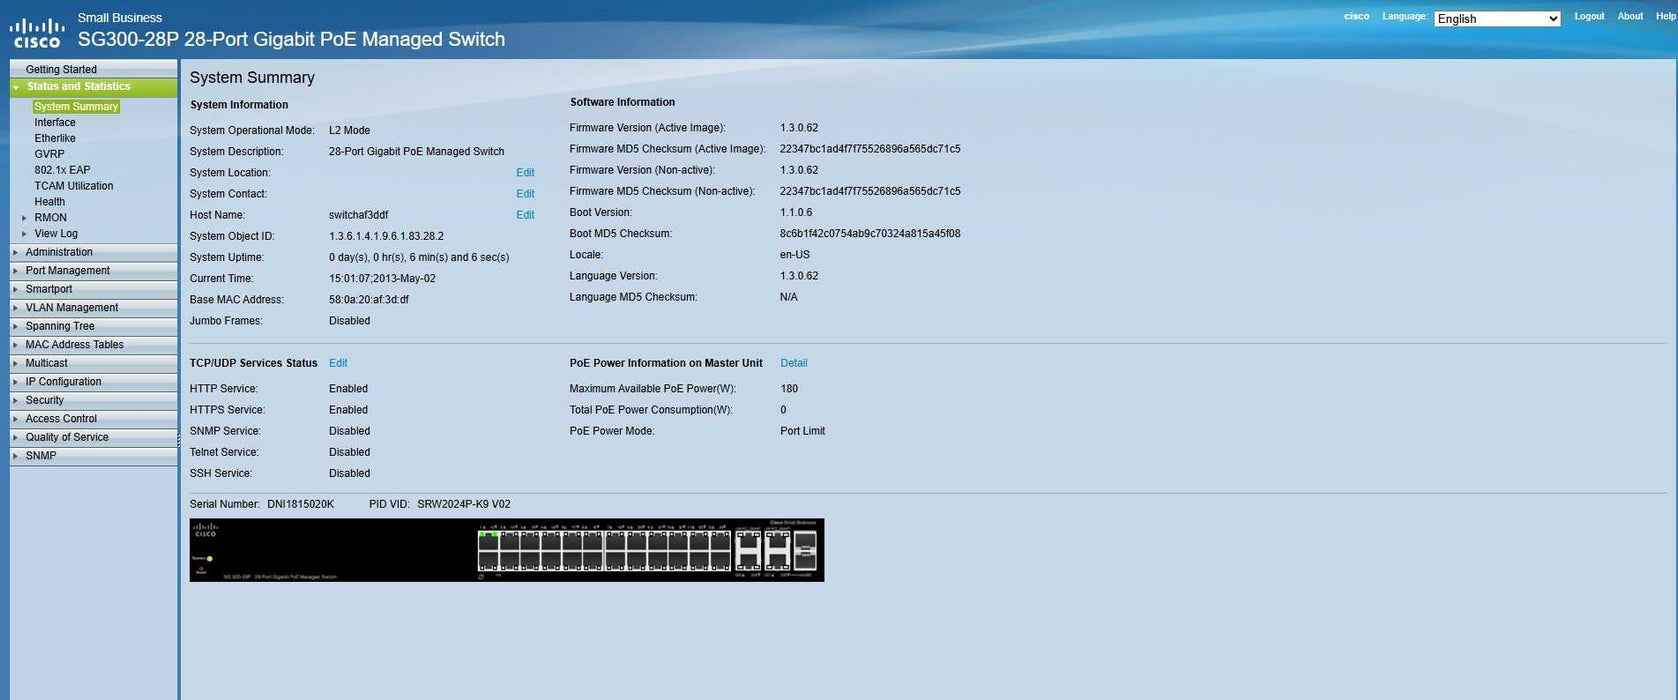Click the Cisco logo on the switch graphic

pos(205,530)
